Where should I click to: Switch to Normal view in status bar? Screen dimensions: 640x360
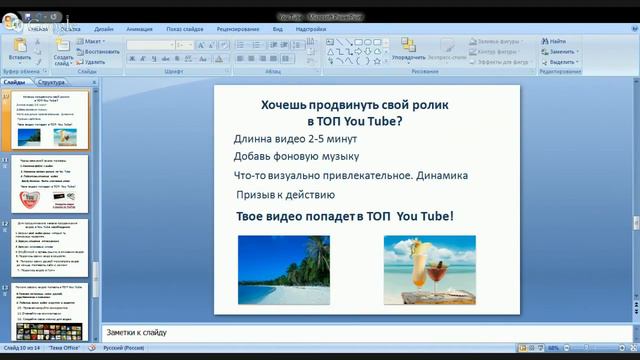tap(522, 348)
